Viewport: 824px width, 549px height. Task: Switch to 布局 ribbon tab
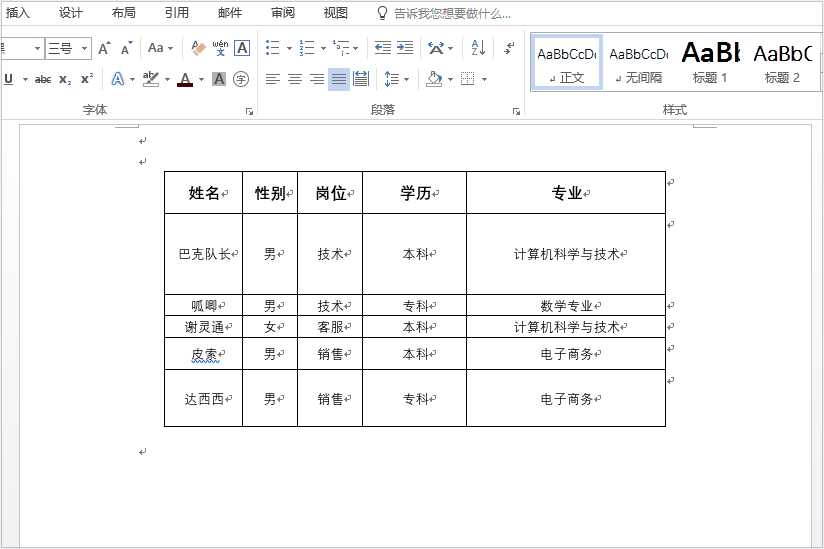point(123,13)
